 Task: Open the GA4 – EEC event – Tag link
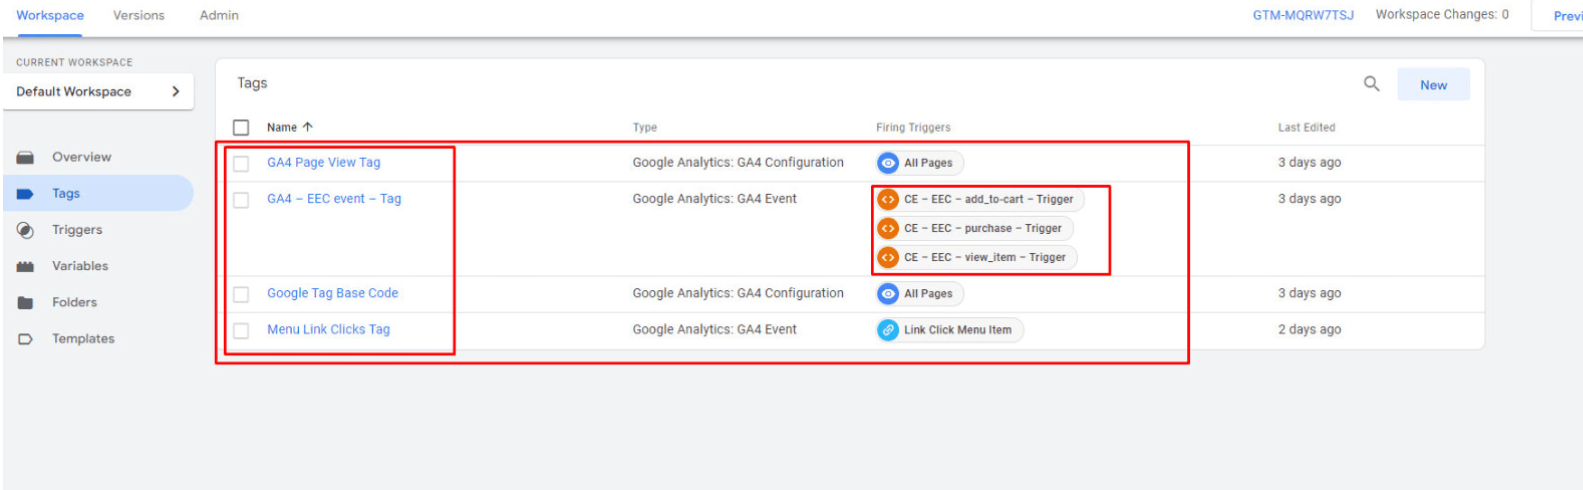(x=334, y=199)
